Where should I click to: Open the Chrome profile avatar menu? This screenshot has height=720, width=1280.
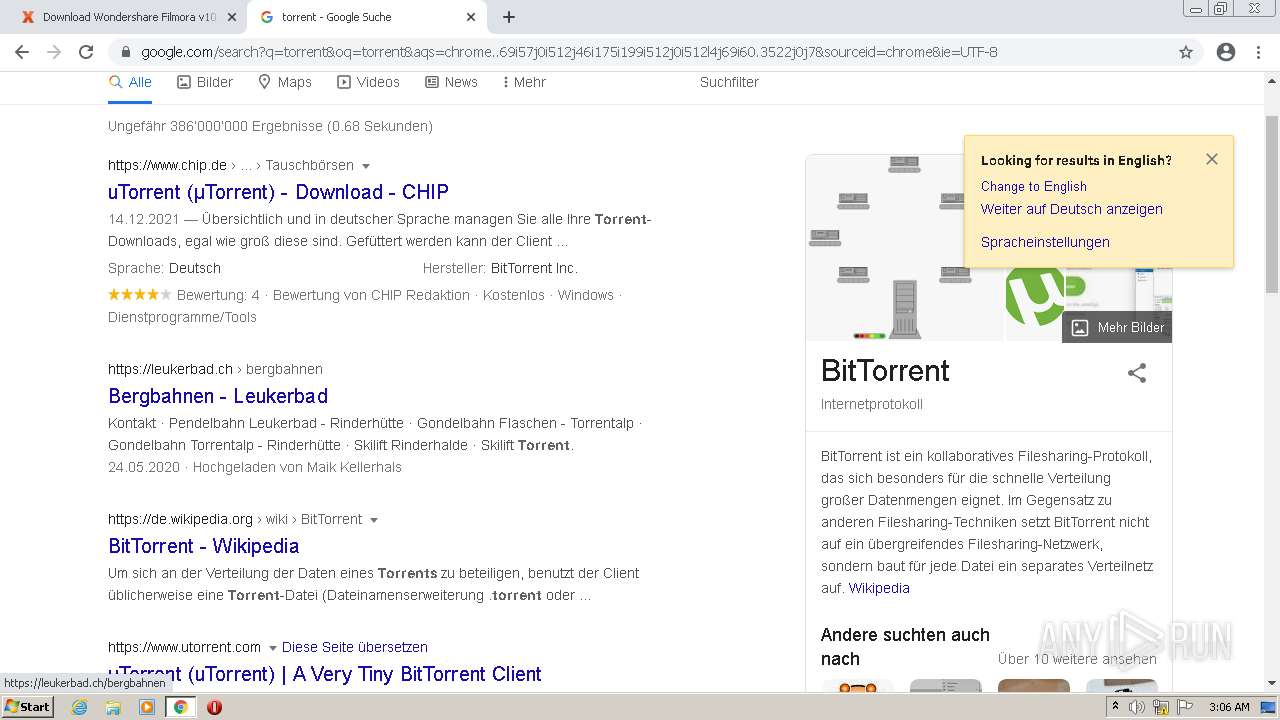click(1226, 52)
